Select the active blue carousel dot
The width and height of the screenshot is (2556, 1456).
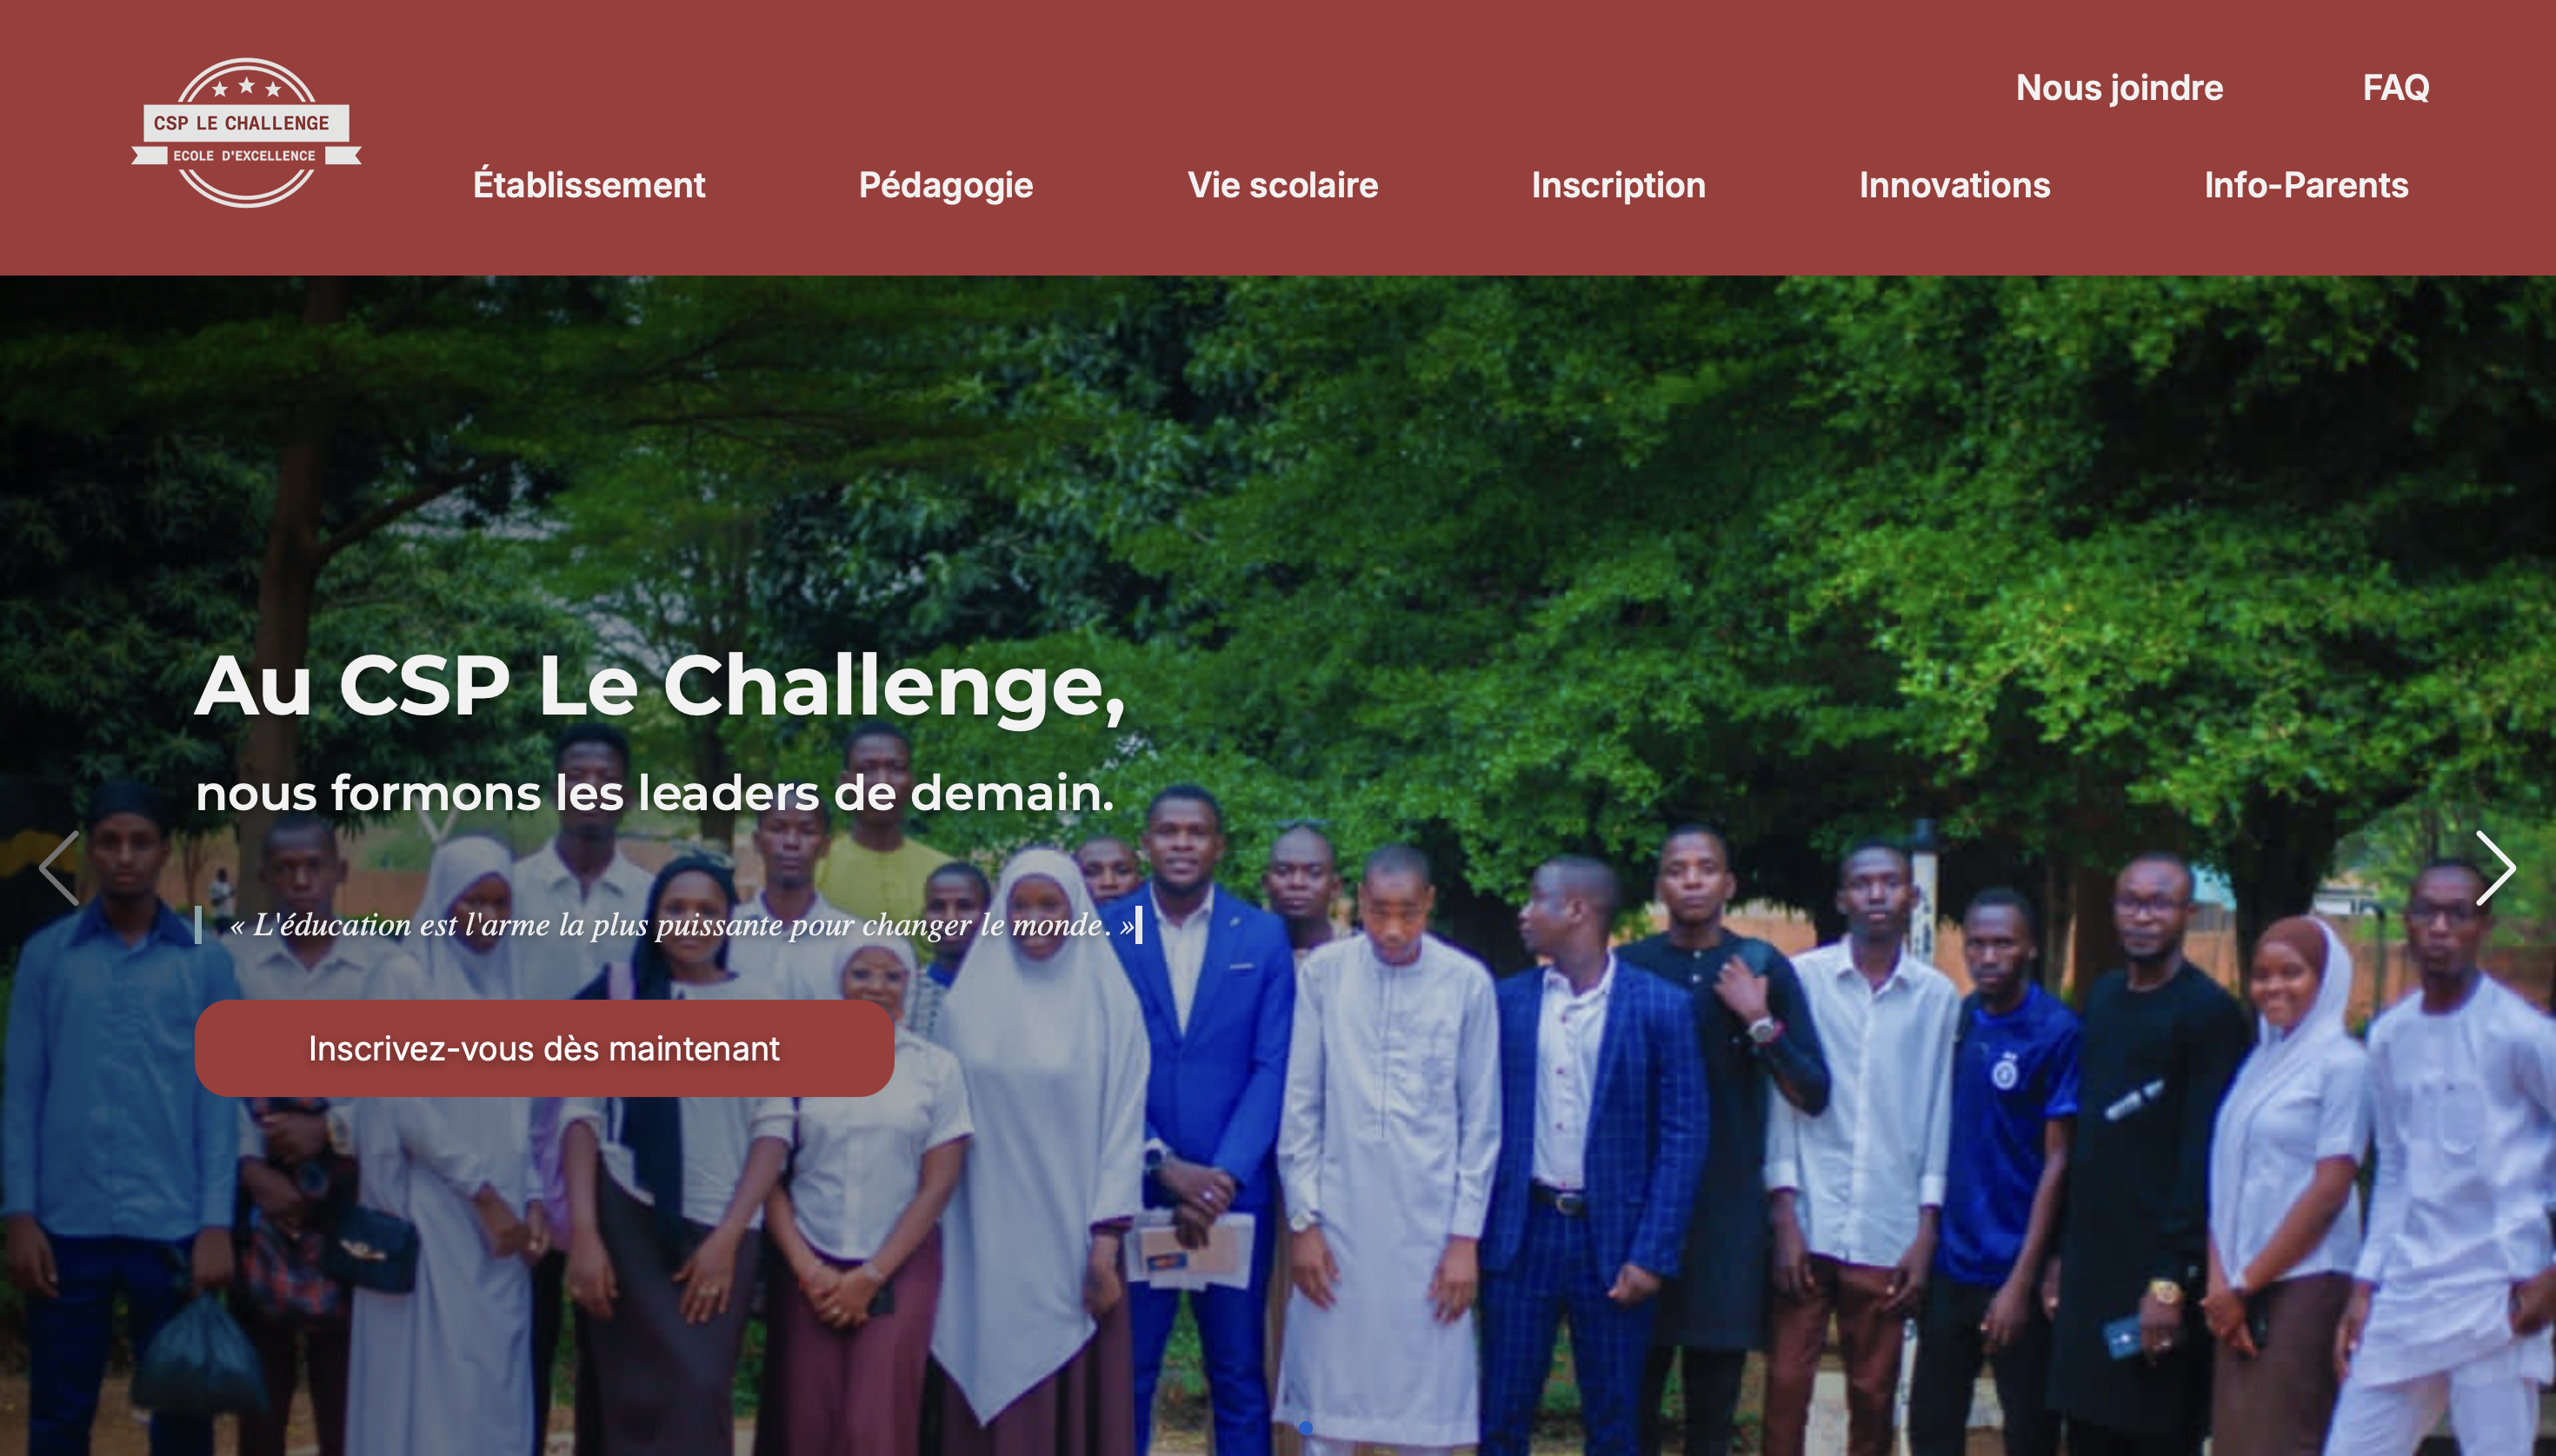(1306, 1429)
